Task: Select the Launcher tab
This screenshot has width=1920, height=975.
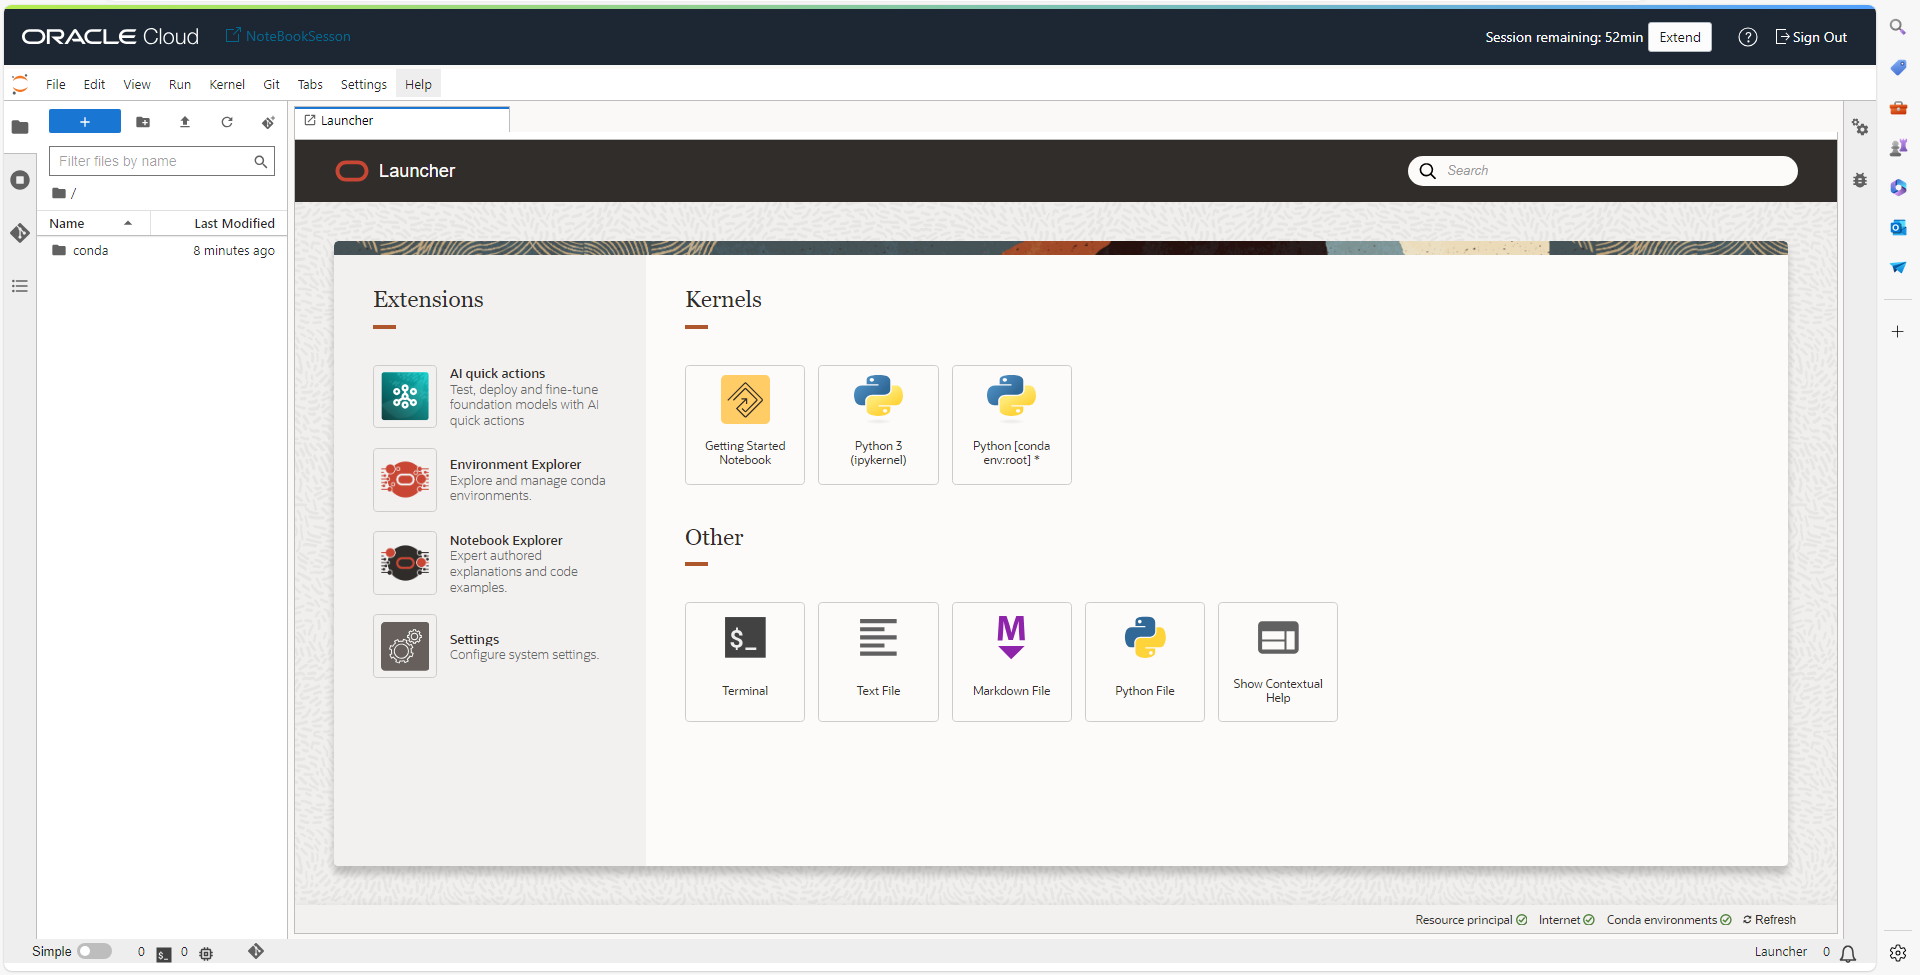Action: pyautogui.click(x=402, y=120)
